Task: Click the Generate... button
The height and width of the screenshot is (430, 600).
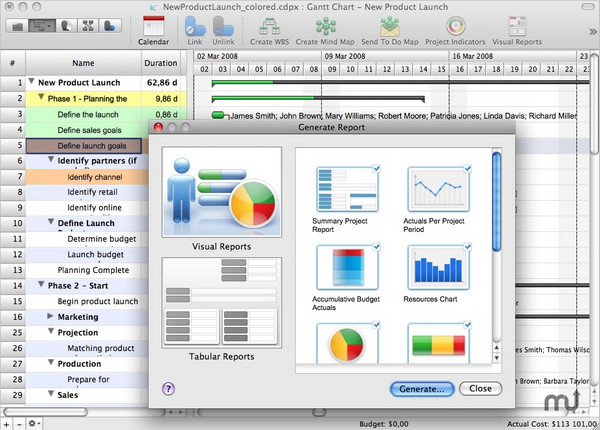Action: pyautogui.click(x=421, y=388)
